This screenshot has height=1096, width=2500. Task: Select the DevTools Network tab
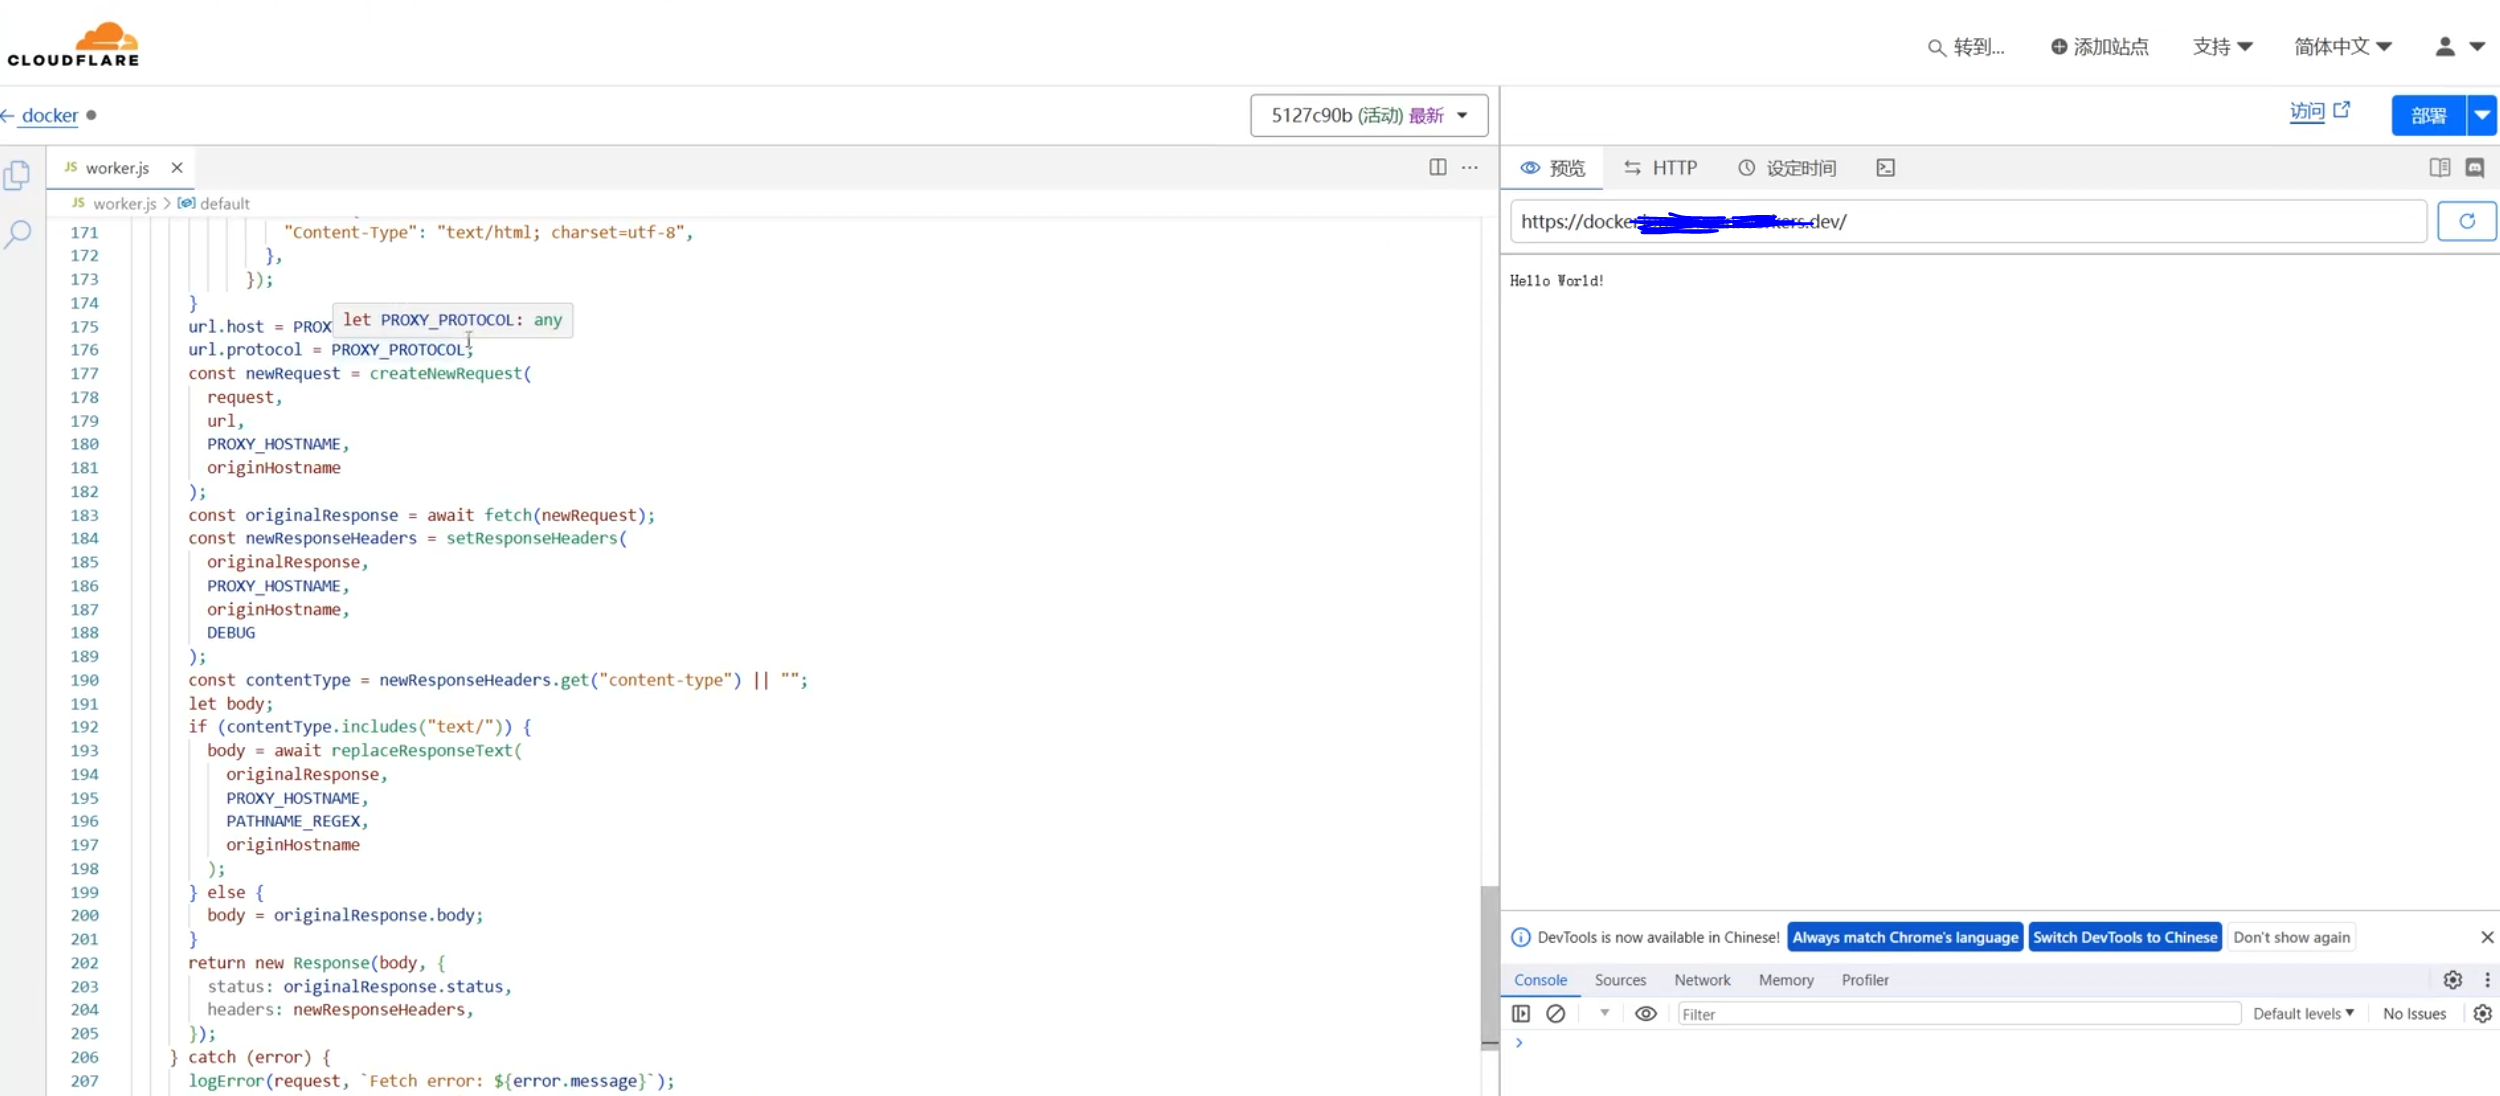click(1702, 980)
